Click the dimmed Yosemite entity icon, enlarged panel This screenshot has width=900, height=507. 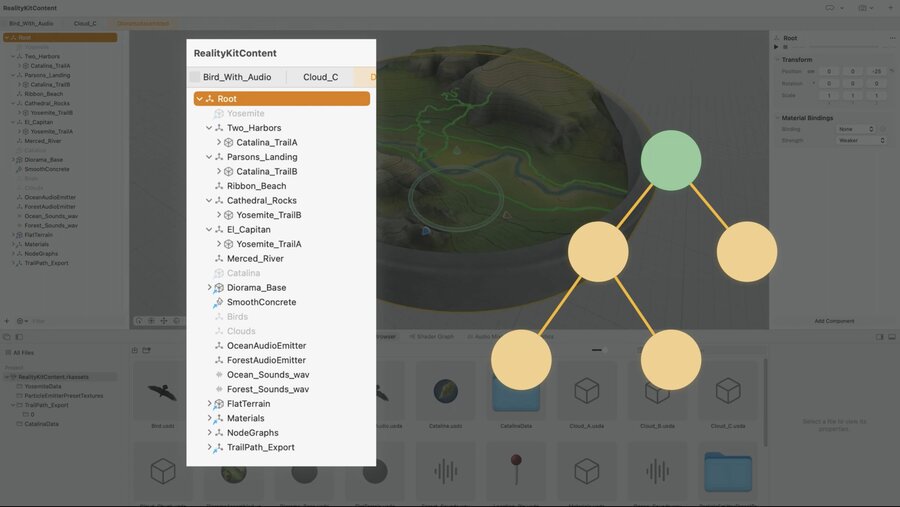[219, 114]
